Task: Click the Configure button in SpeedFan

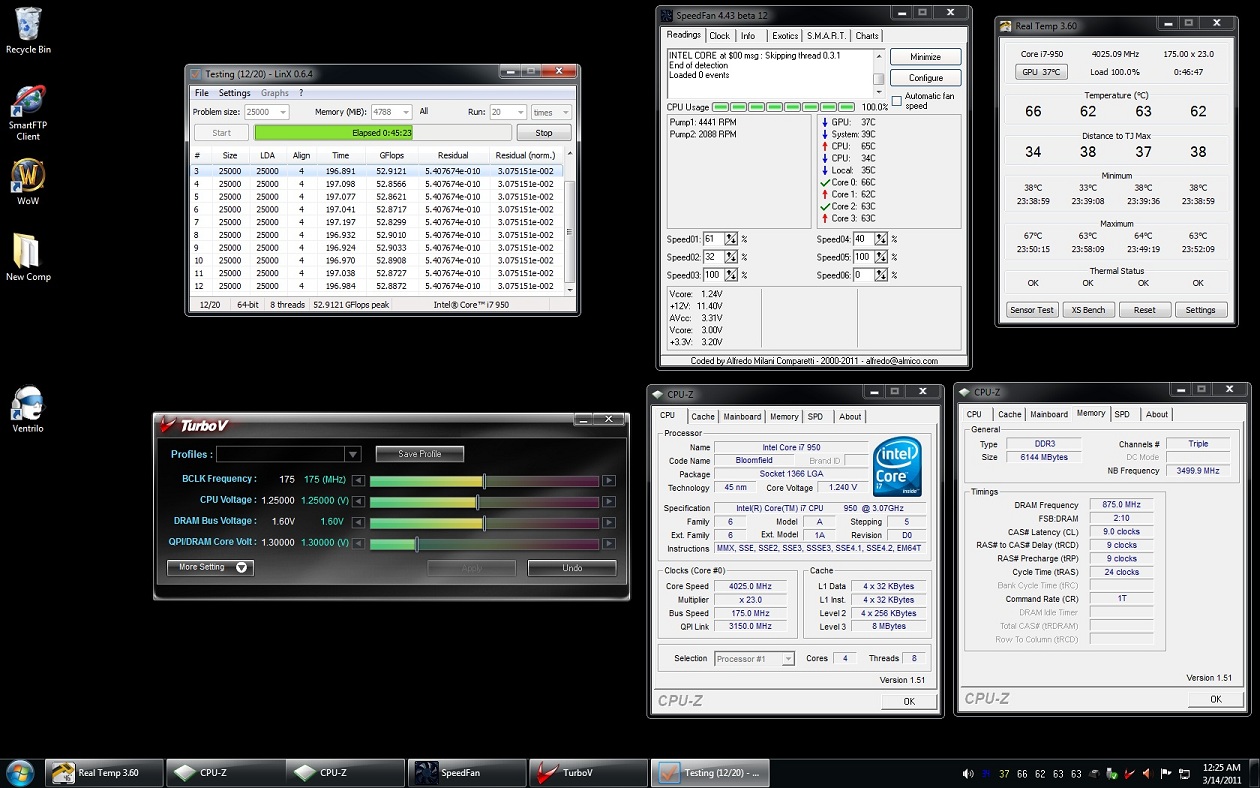Action: (x=926, y=78)
